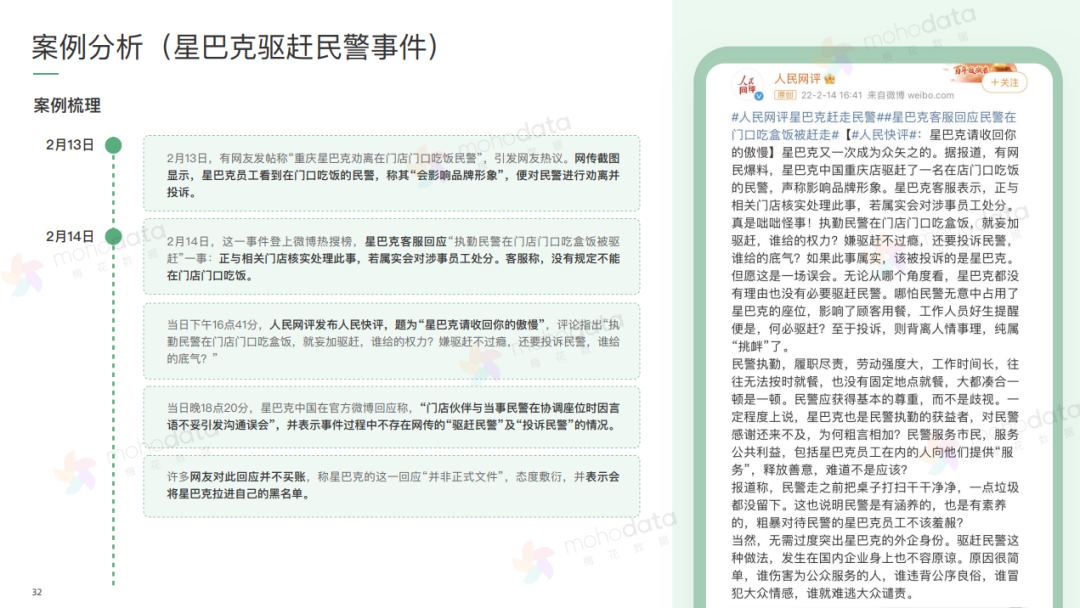Click the 人民网评 avatar icon

[747, 85]
